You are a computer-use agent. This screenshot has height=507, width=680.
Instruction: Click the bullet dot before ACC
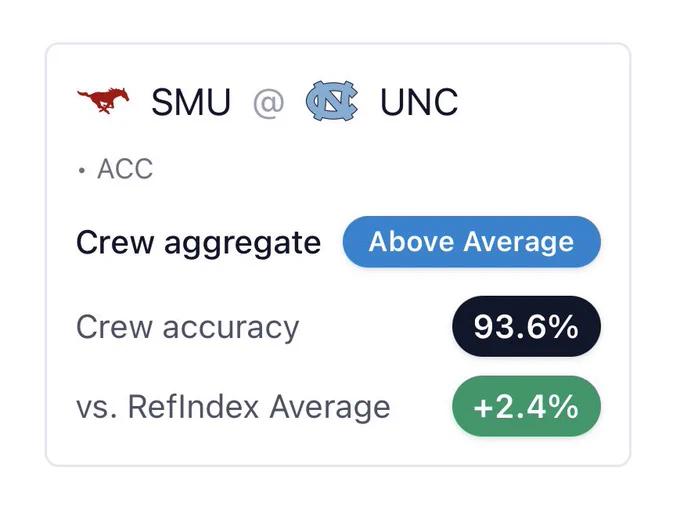[x=82, y=170]
